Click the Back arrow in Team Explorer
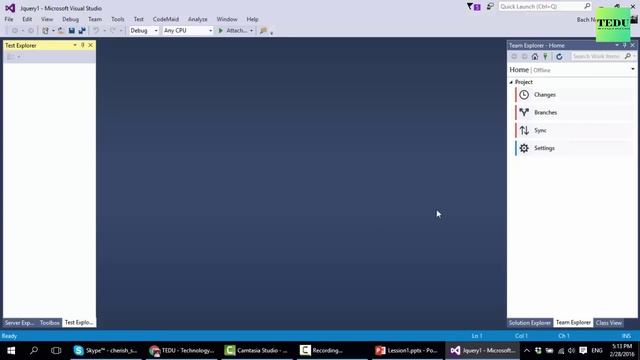The width and height of the screenshot is (640, 360). point(514,56)
